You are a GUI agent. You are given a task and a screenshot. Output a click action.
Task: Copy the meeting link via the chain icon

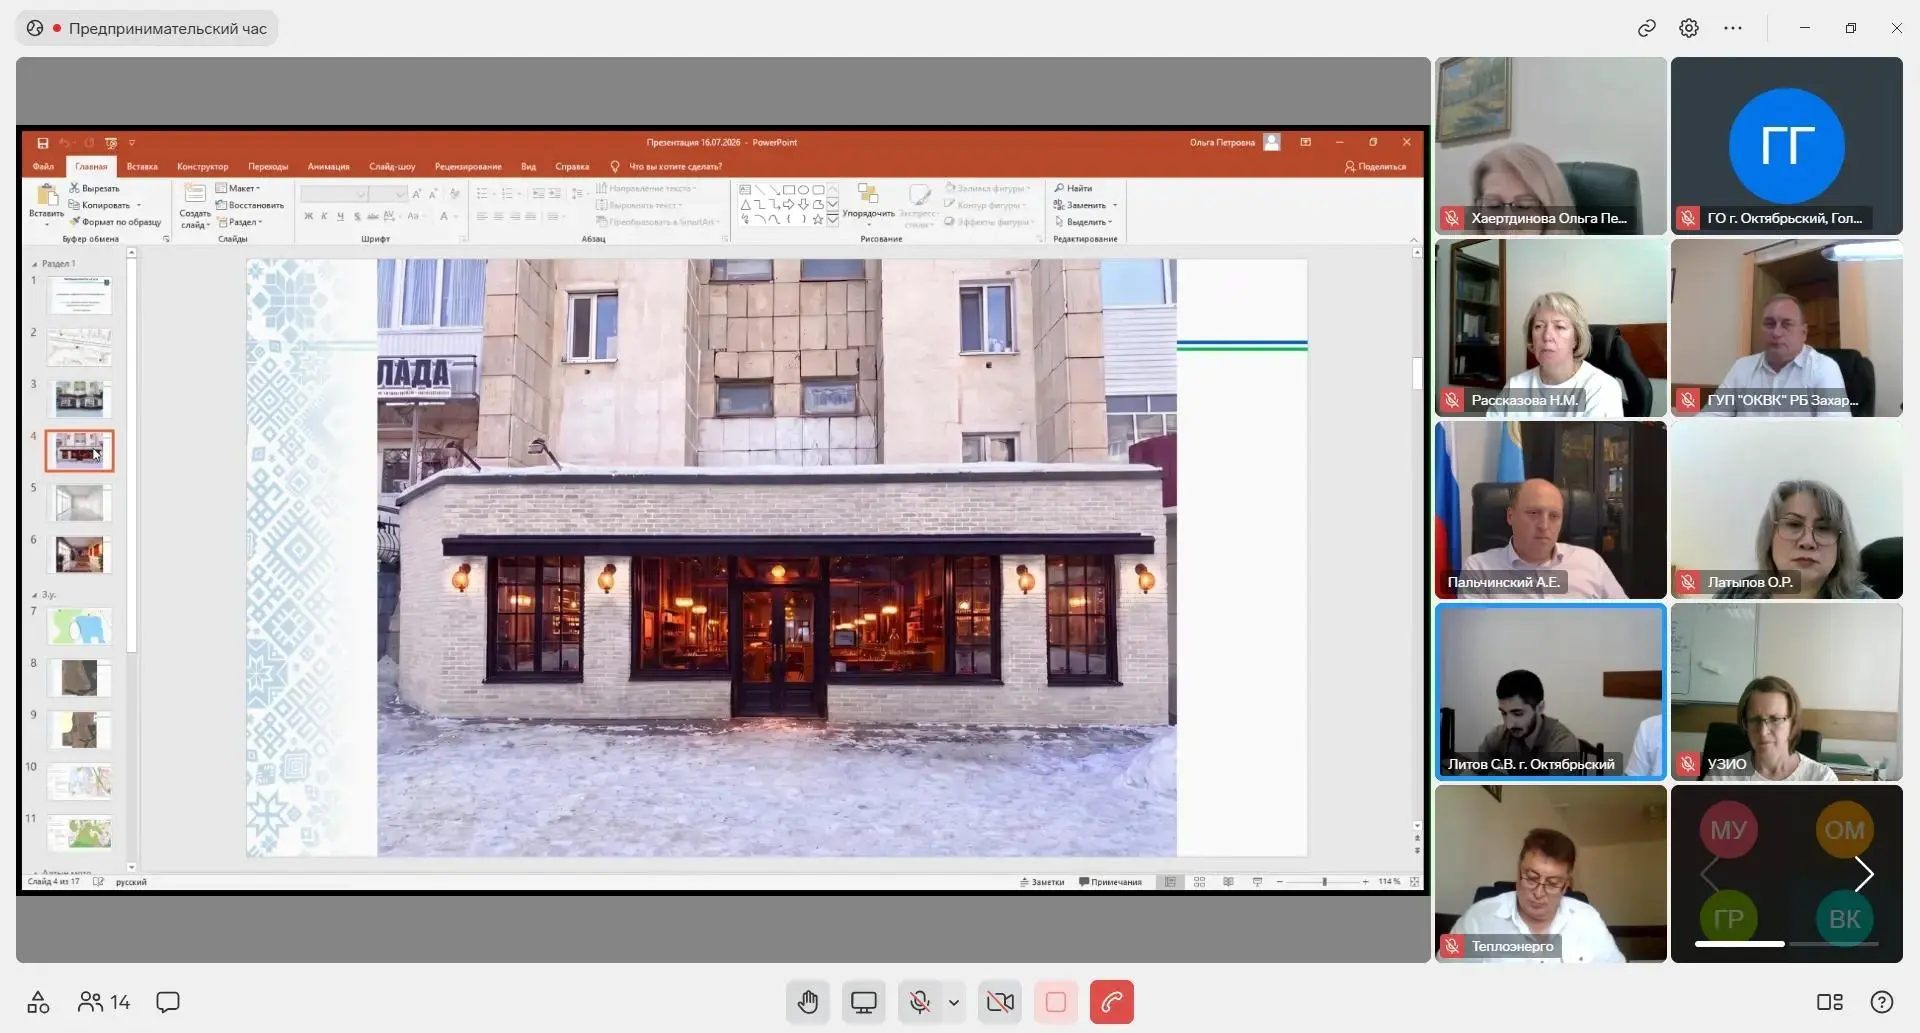[1647, 28]
